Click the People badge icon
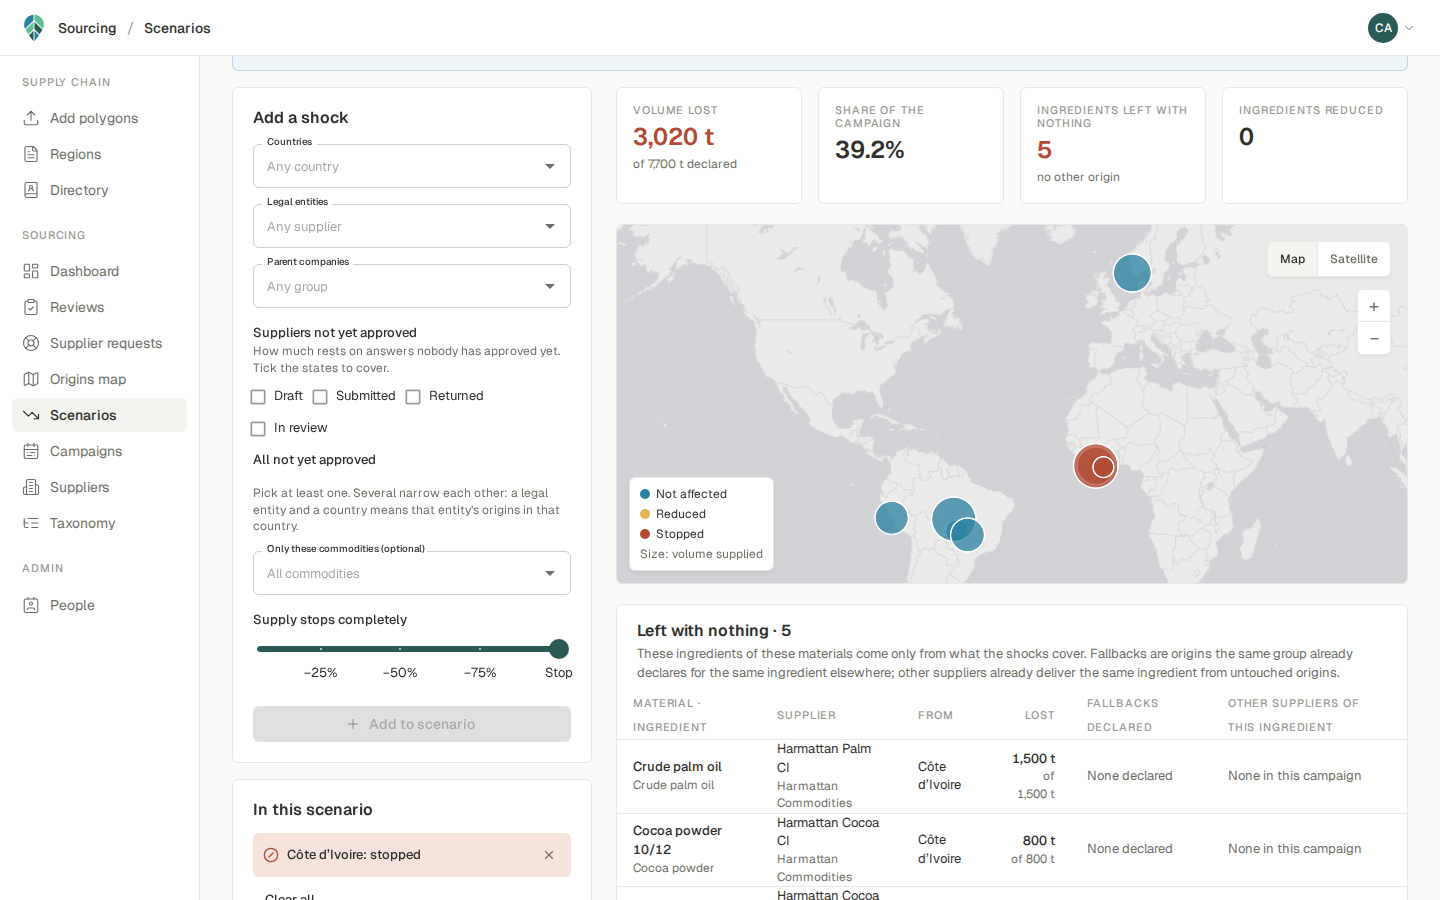The width and height of the screenshot is (1440, 900). point(31,605)
